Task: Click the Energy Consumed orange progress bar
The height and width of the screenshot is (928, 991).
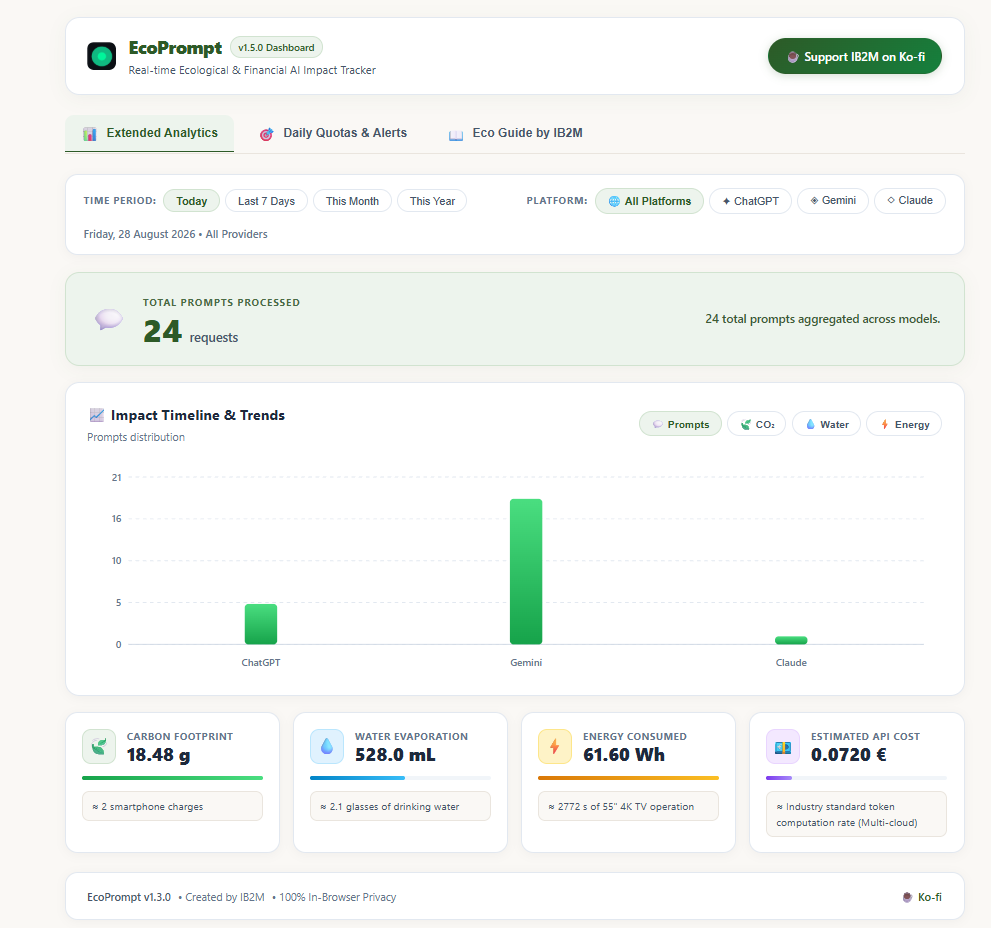Action: pyautogui.click(x=628, y=778)
